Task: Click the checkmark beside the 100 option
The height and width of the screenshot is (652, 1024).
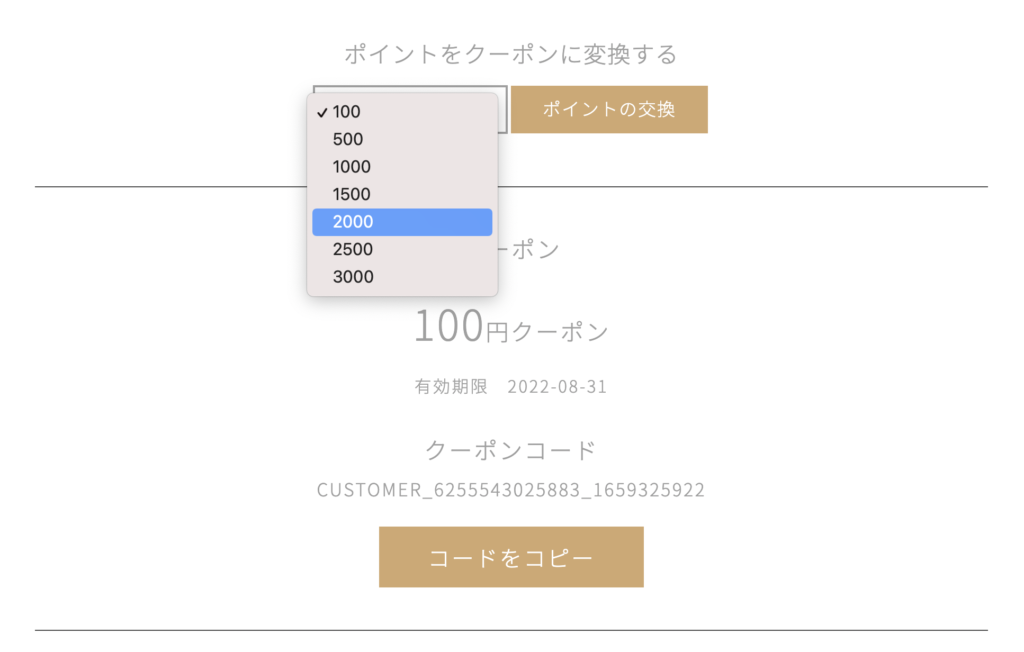Action: point(322,112)
